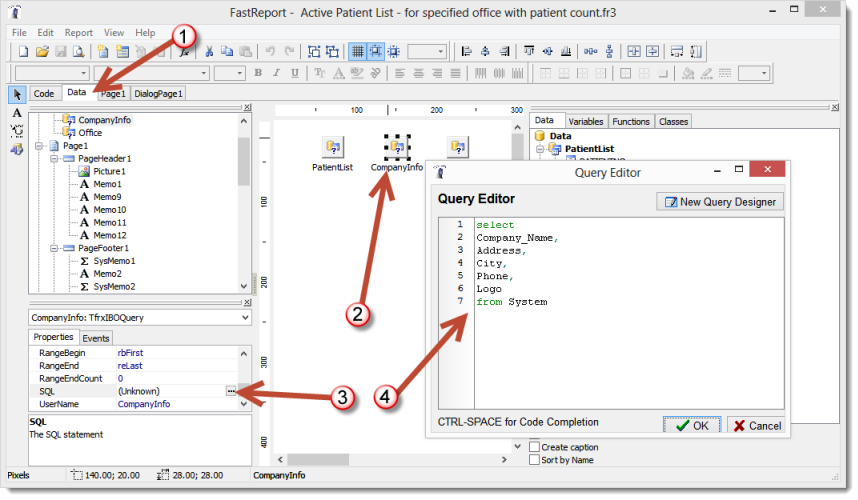This screenshot has width=858, height=500.
Task: Click the SQL property ellipsis button
Action: 231,391
